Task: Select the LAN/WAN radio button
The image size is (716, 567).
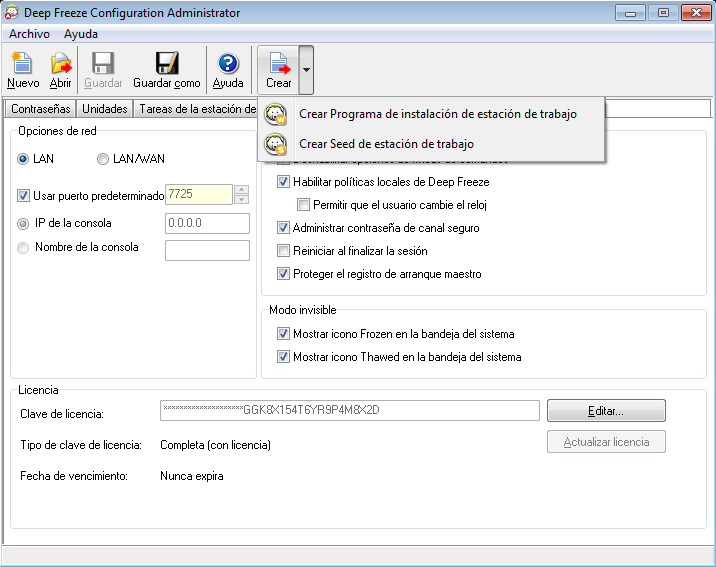Action: pos(103,159)
